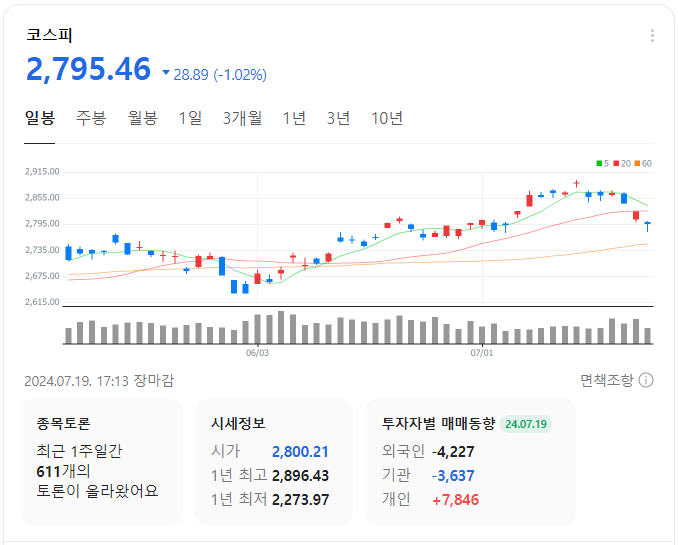Click the 06/03 date axis label
This screenshot has width=678, height=545.
[257, 353]
